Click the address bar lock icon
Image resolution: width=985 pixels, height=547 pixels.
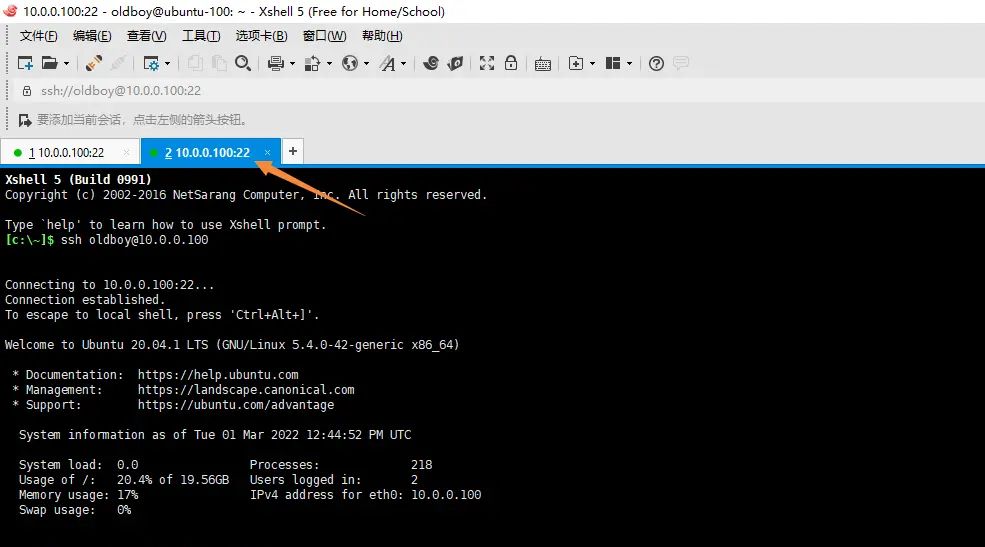[26, 91]
